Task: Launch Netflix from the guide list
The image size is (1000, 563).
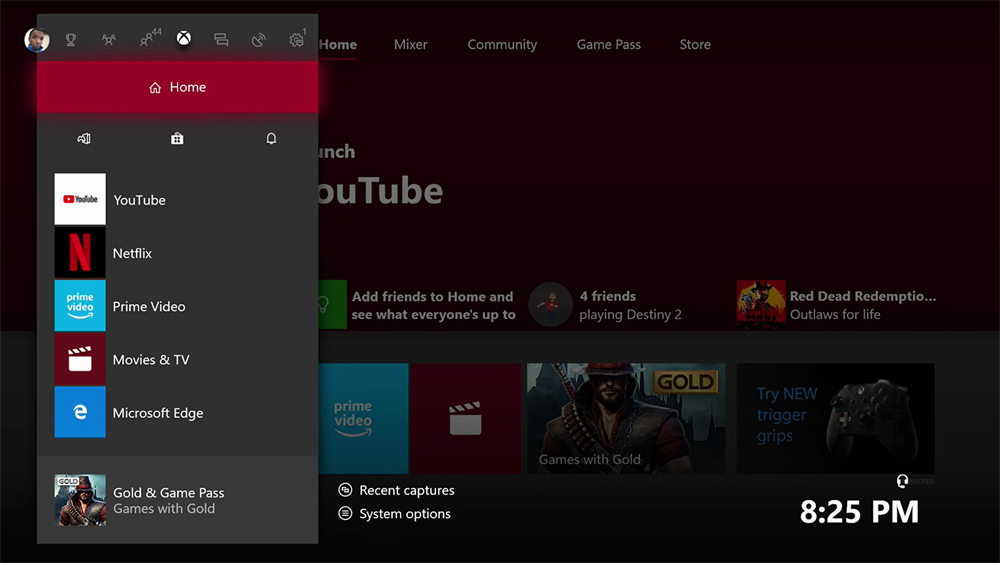Action: (x=177, y=252)
